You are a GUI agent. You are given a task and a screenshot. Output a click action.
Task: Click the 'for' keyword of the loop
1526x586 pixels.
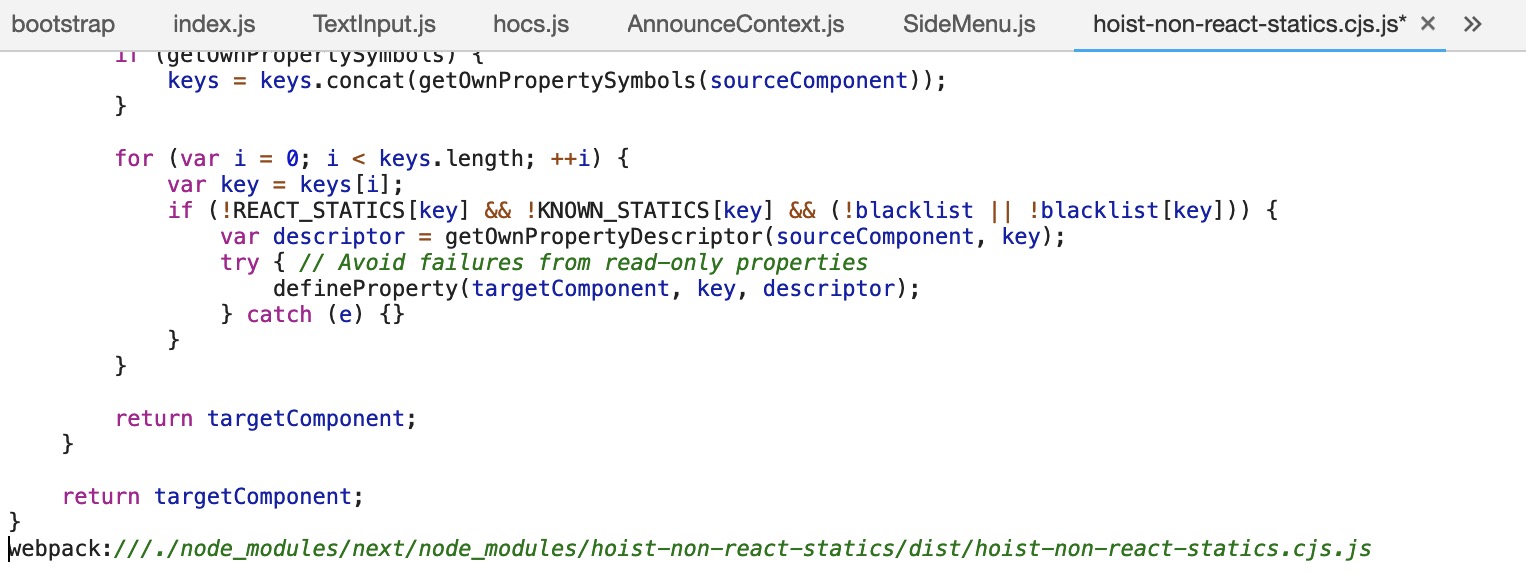[134, 159]
